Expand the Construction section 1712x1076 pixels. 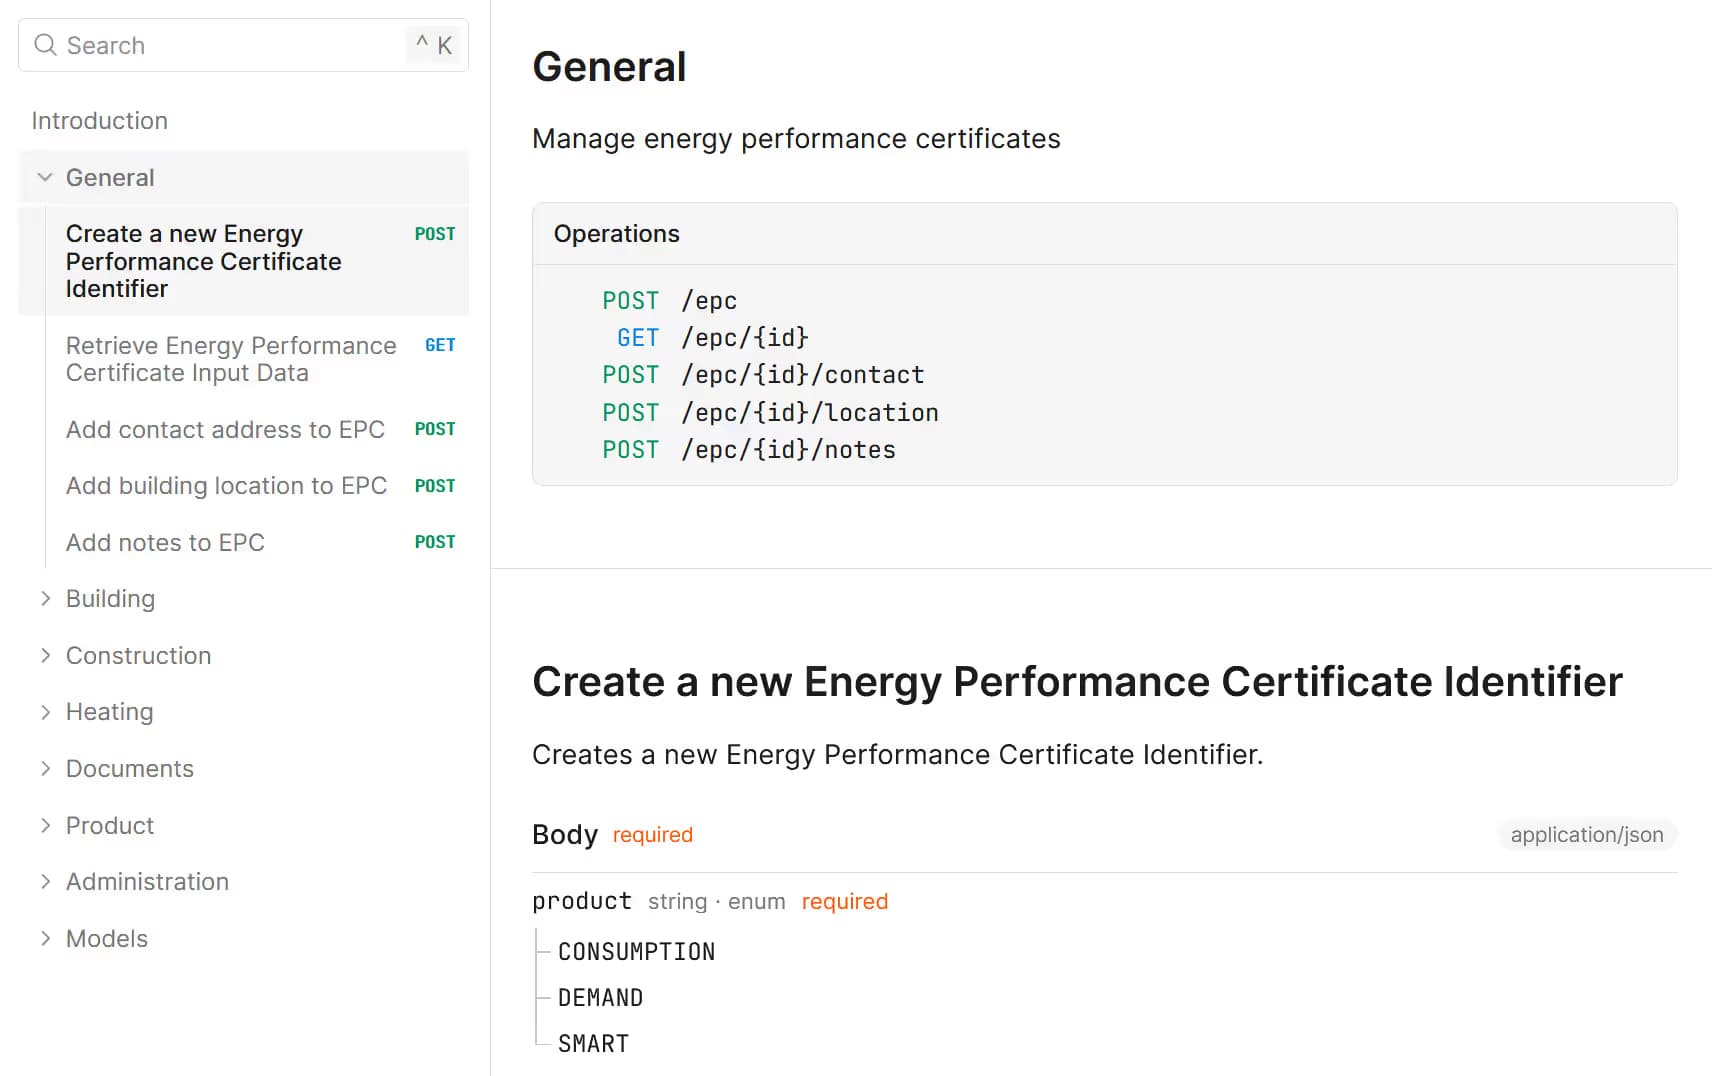(x=46, y=655)
